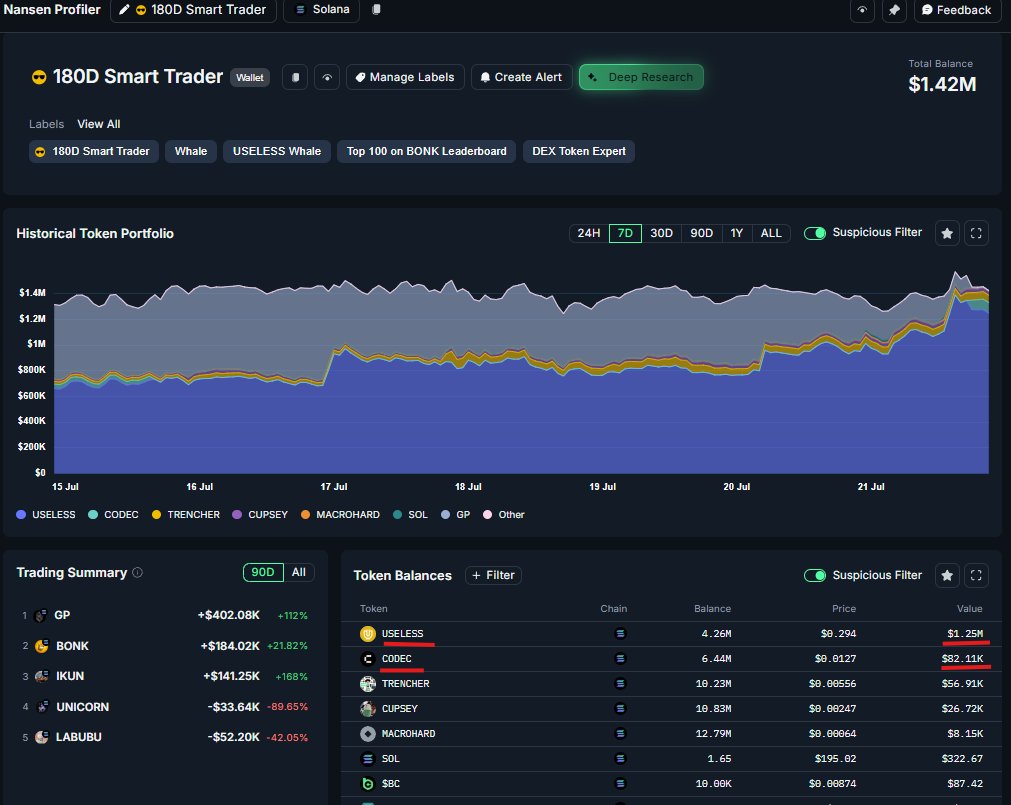Toggle MACROHARD series in chart legend
This screenshot has height=805, width=1011.
click(340, 515)
